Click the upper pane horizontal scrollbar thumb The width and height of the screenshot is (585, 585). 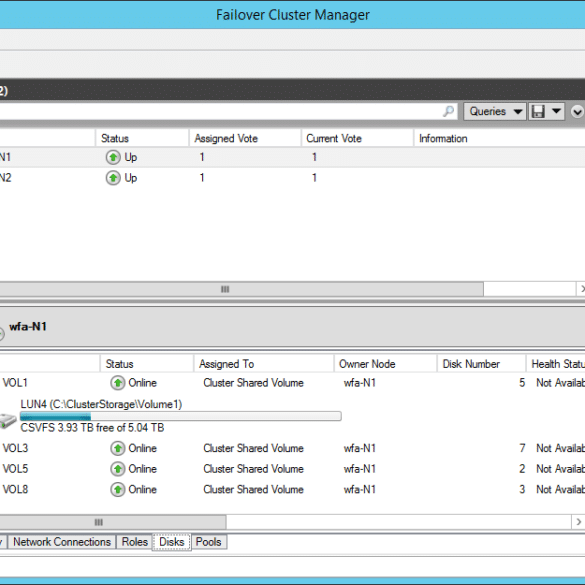pyautogui.click(x=241, y=289)
